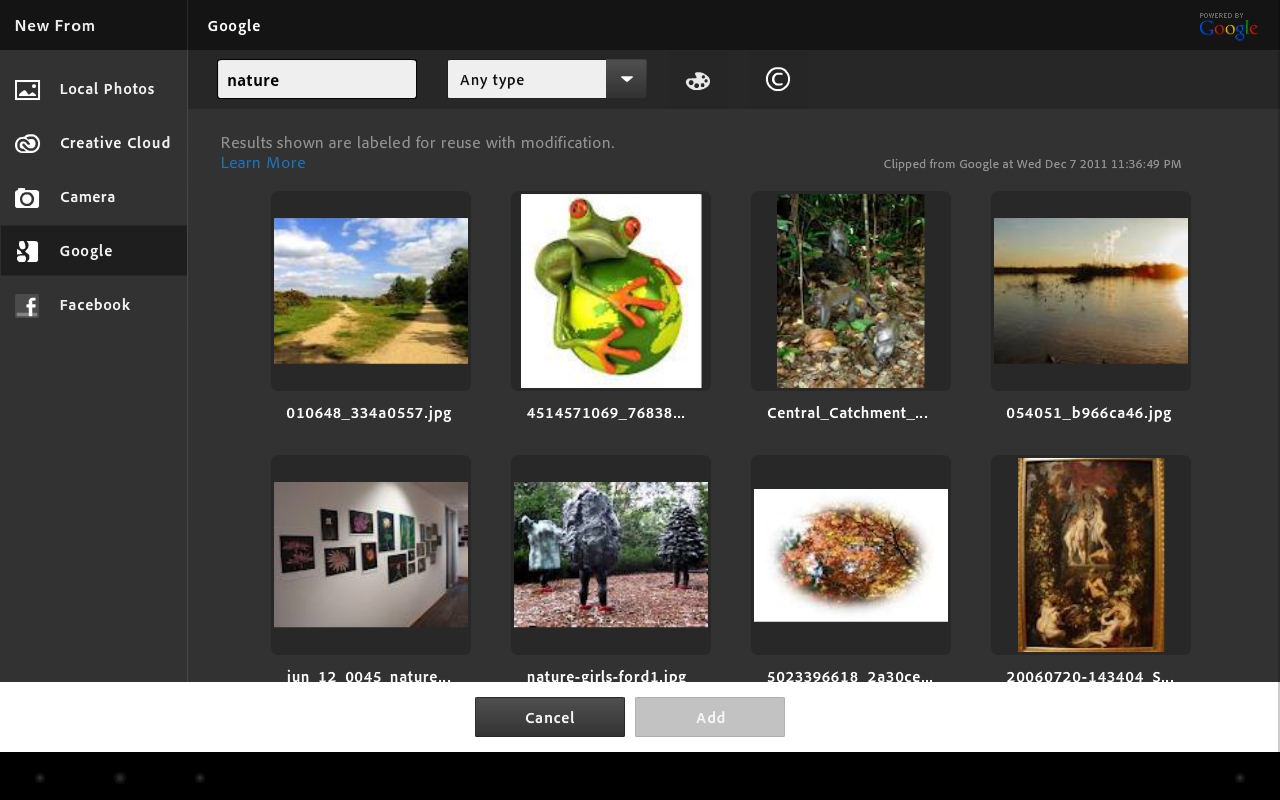
Task: Open the Learn More link
Action: [x=263, y=162]
